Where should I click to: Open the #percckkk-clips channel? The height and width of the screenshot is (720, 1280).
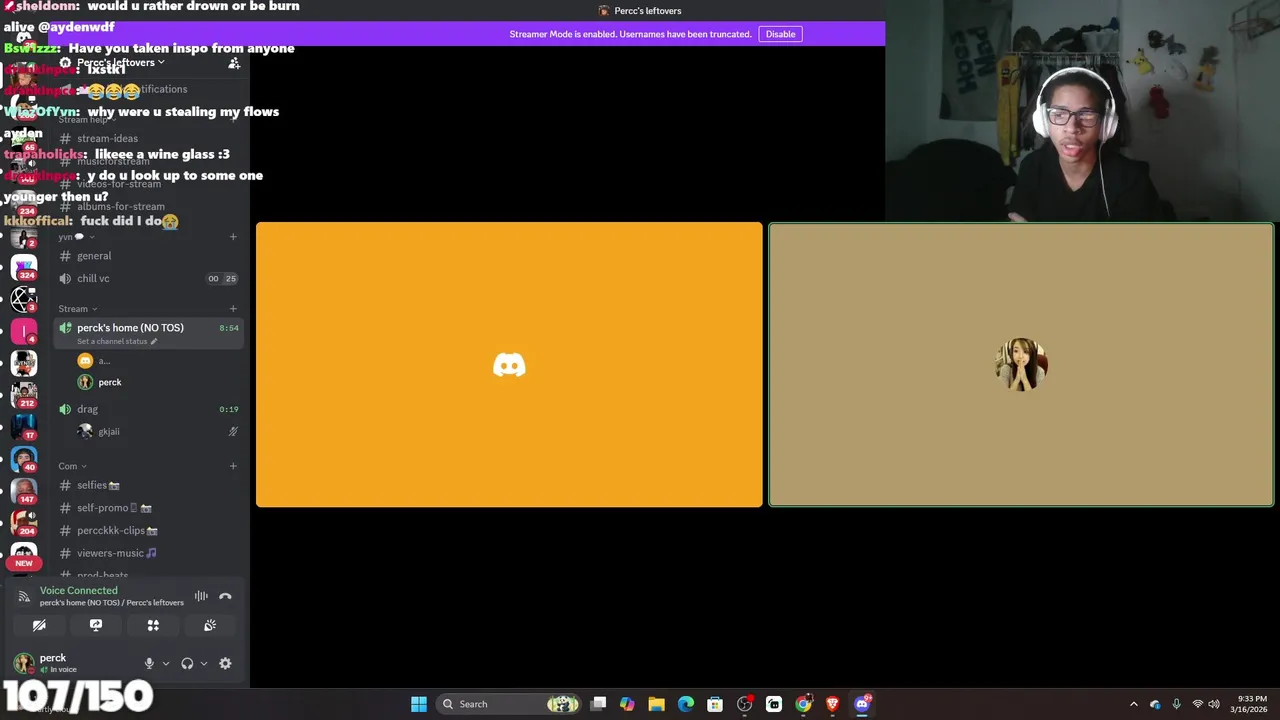coord(149,531)
